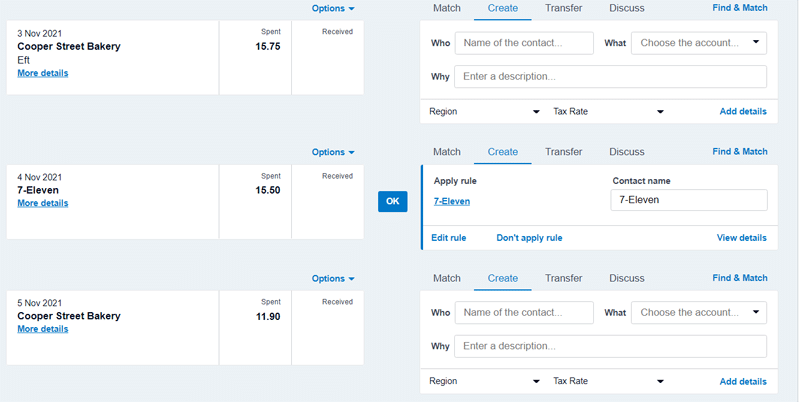Open What account dropdown for 11.90 transaction
The height and width of the screenshot is (402, 800).
coord(699,313)
